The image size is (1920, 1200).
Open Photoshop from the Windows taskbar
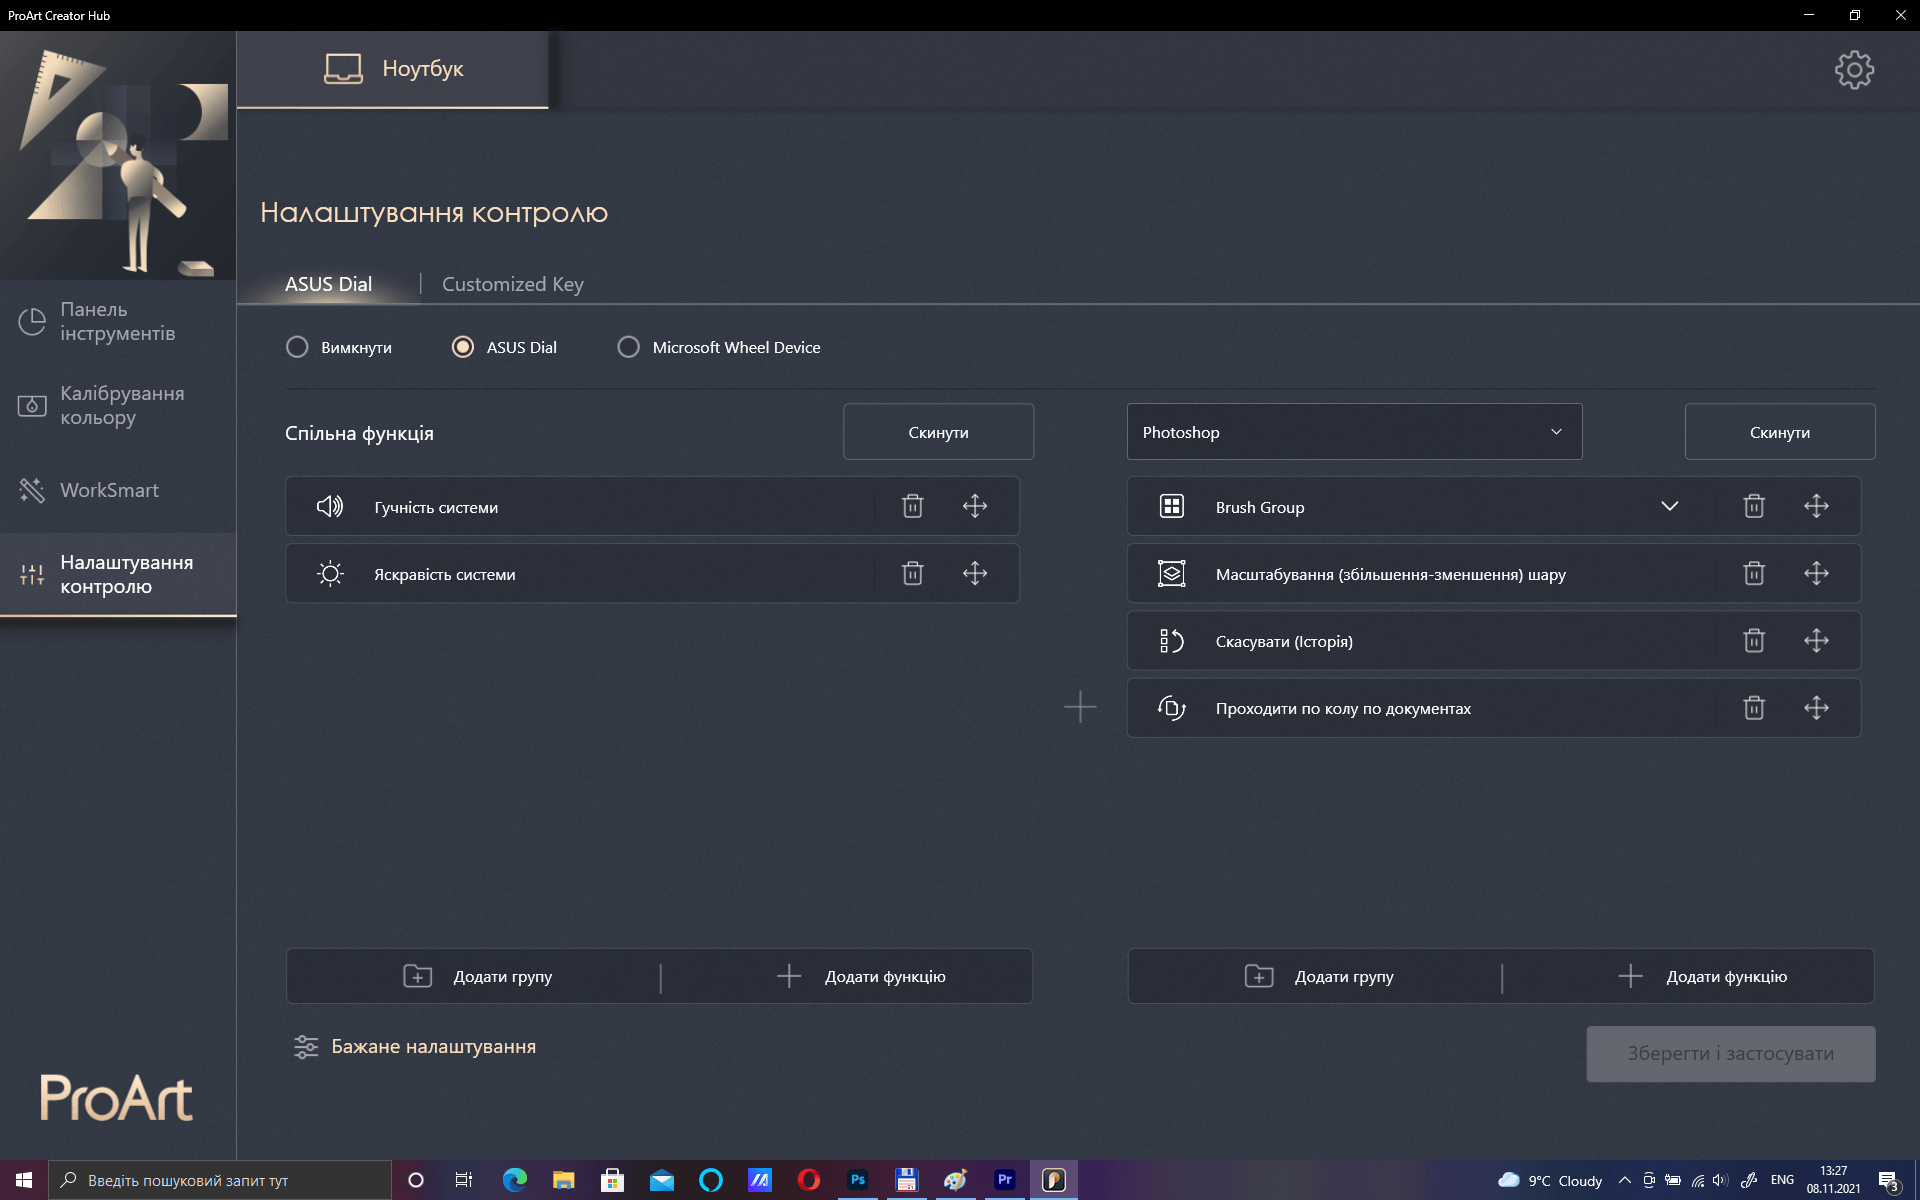coord(857,1180)
